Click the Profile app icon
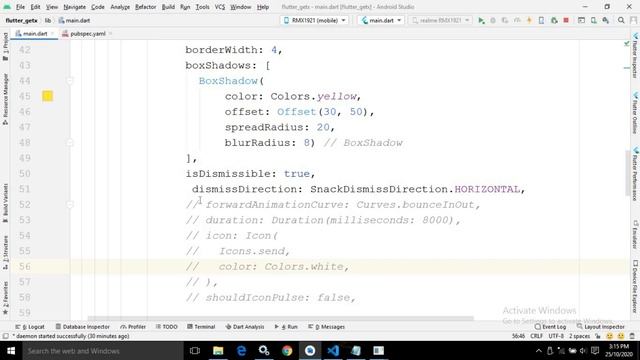The image size is (640, 360). click(x=517, y=20)
